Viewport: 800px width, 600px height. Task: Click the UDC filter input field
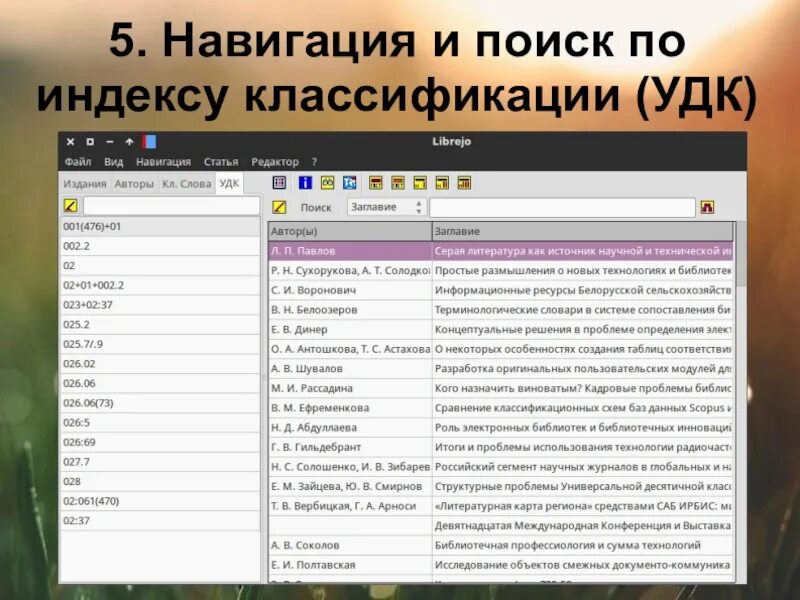click(x=171, y=206)
